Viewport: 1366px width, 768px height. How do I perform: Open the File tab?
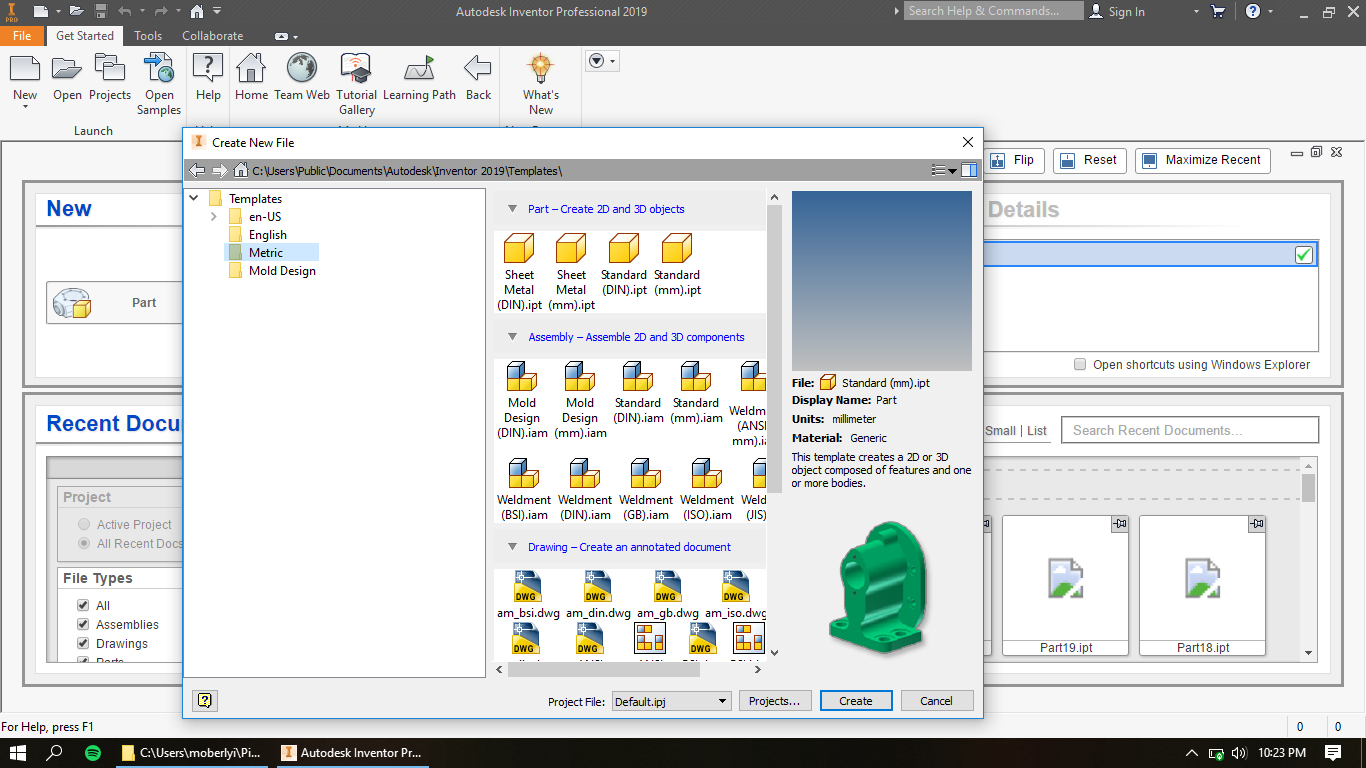[x=22, y=35]
